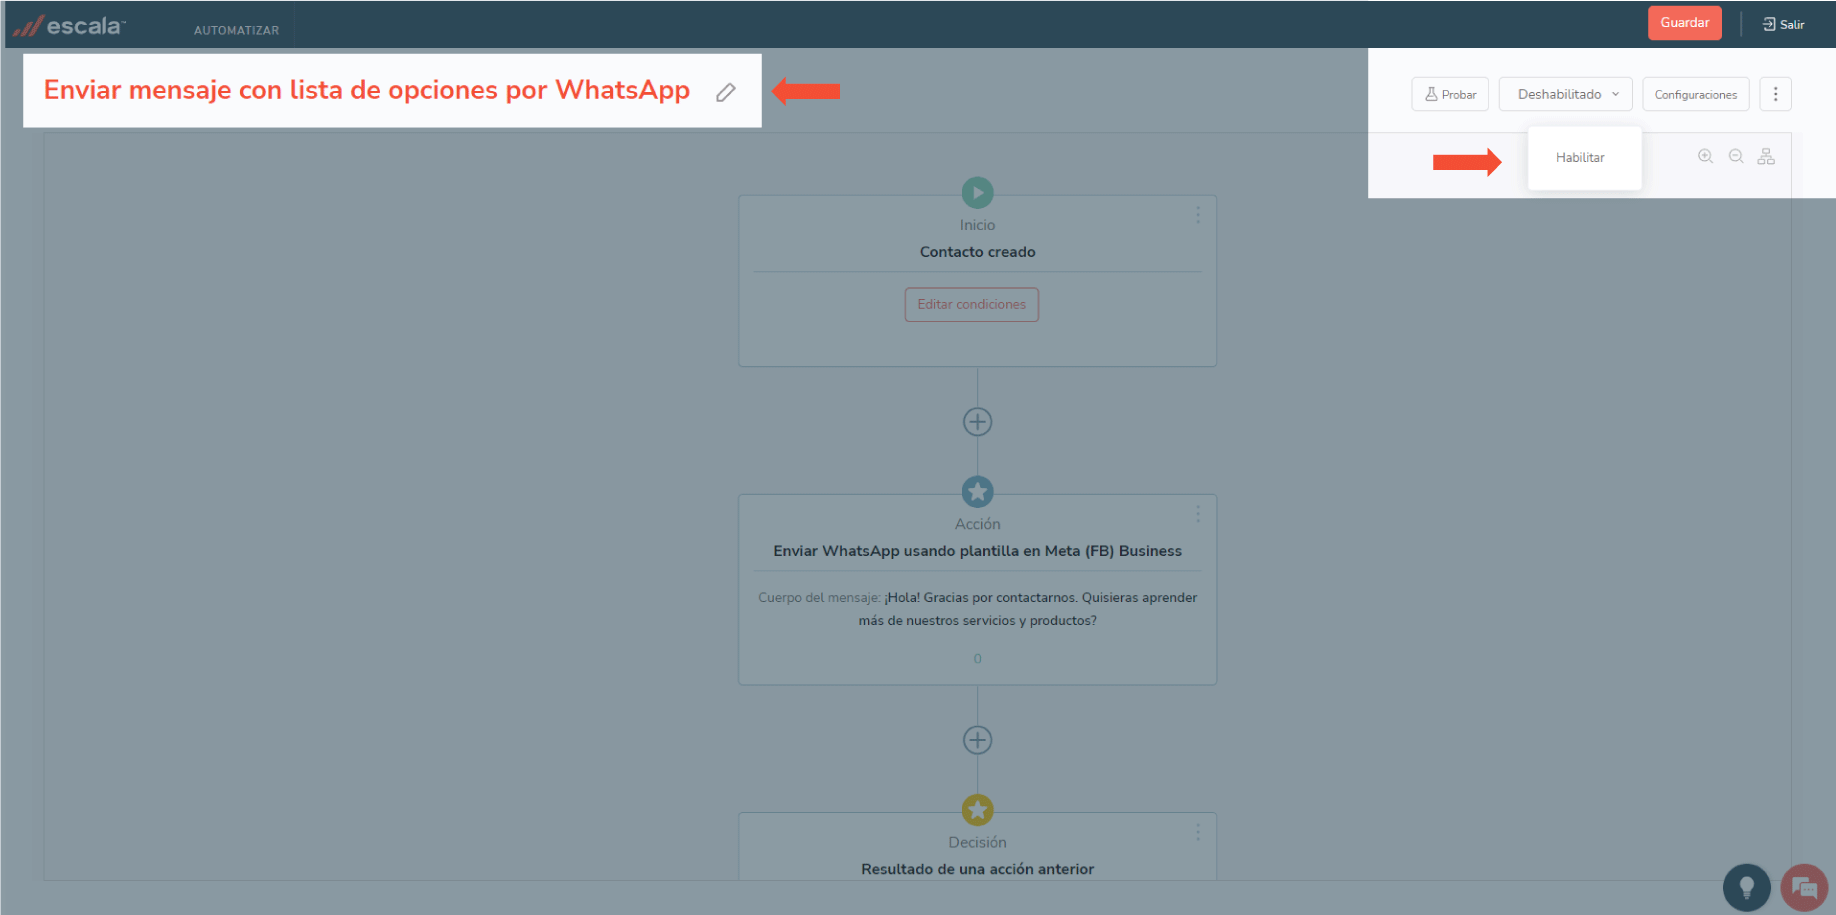Open options menu of the Inicio card

[1197, 215]
